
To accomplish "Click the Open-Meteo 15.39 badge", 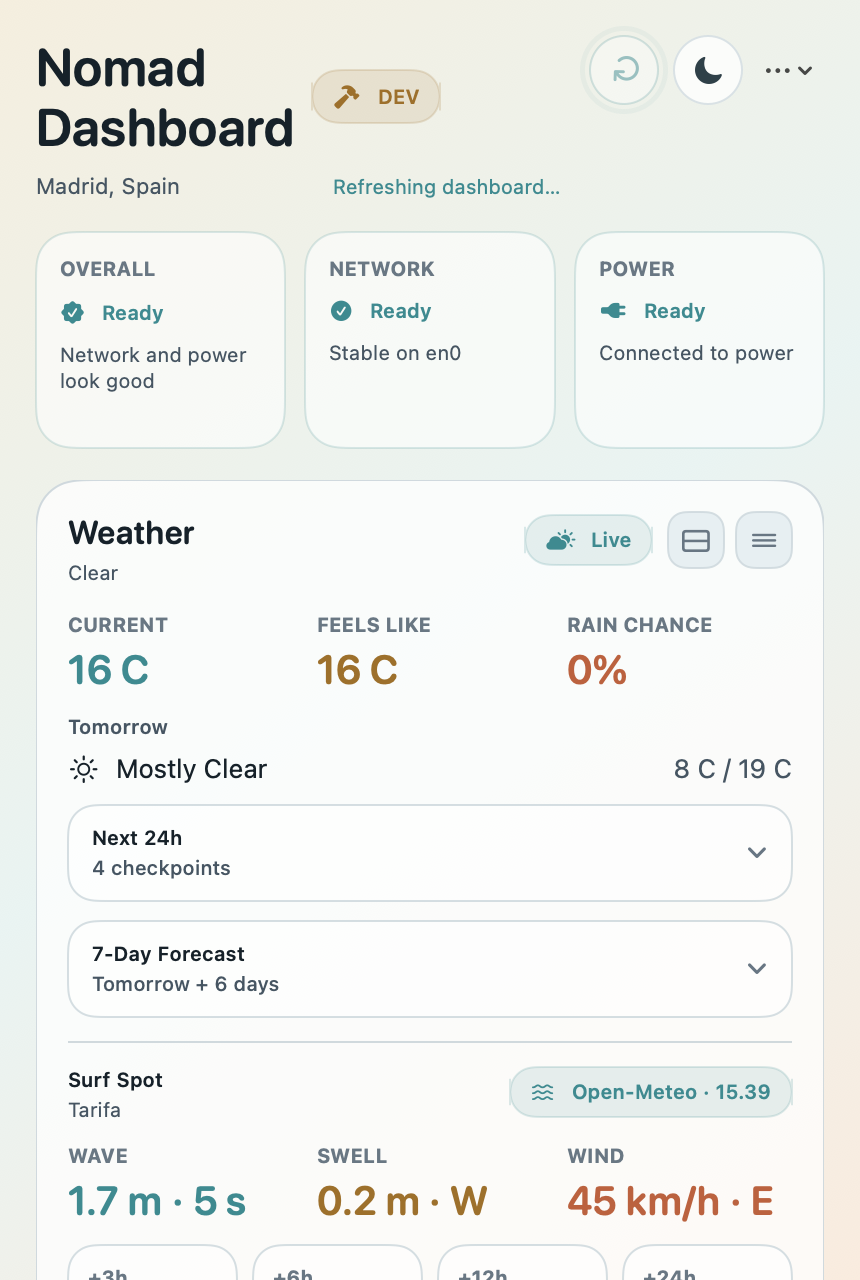I will coord(650,1092).
